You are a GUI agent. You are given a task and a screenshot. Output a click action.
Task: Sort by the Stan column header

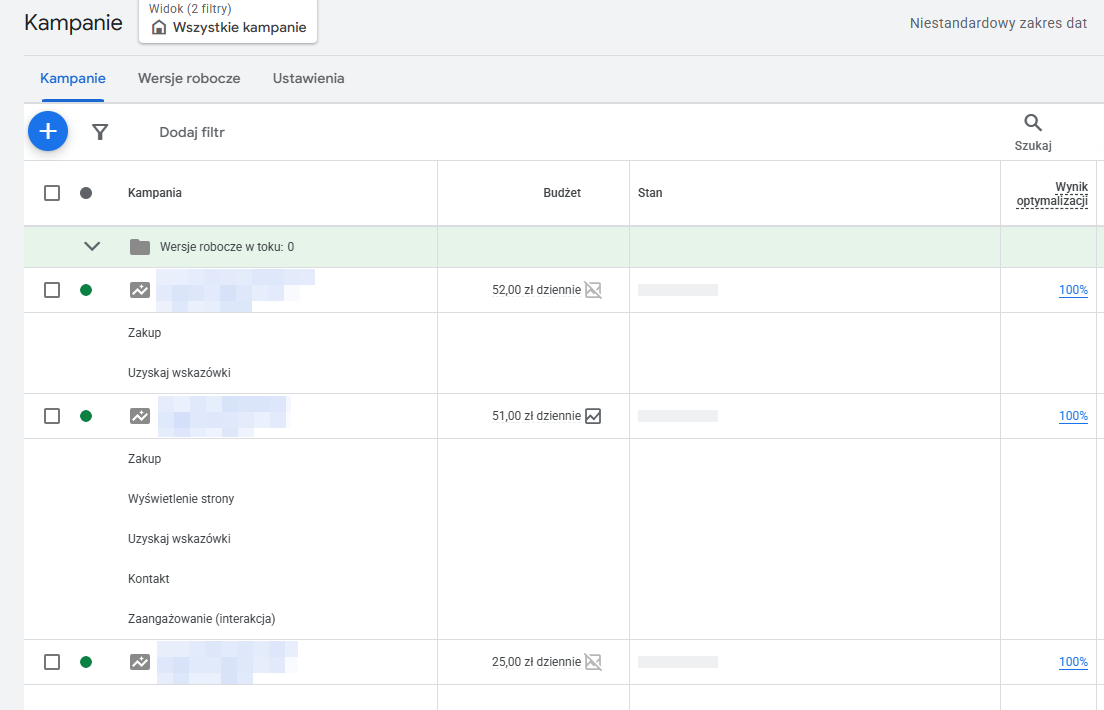(650, 192)
